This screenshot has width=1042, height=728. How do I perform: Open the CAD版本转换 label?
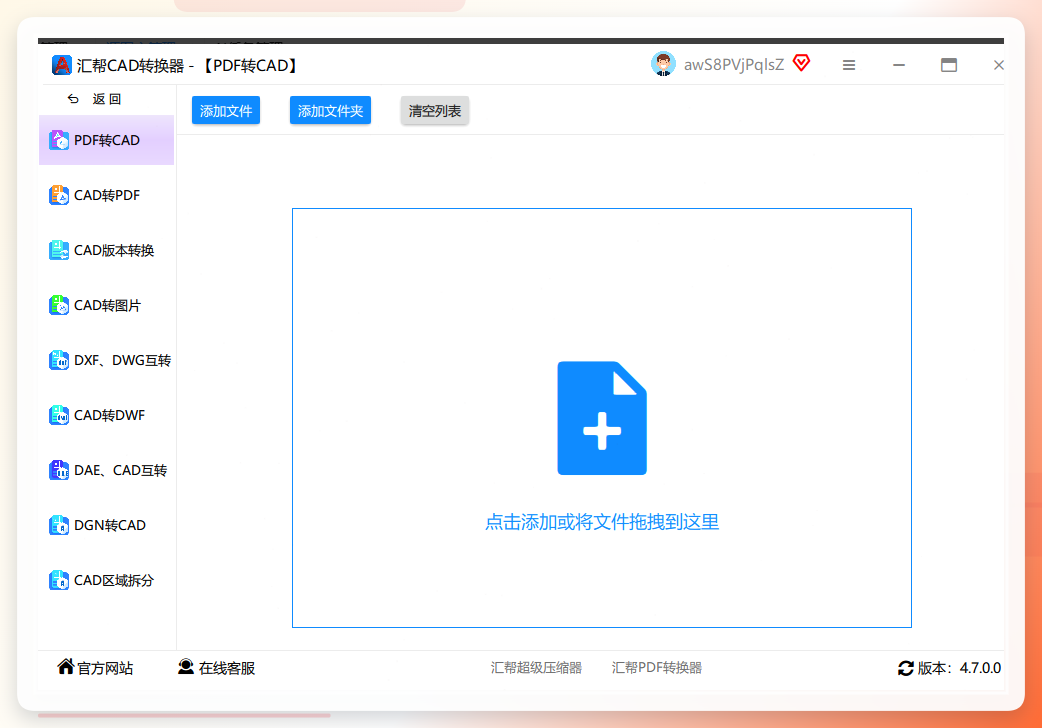point(114,251)
